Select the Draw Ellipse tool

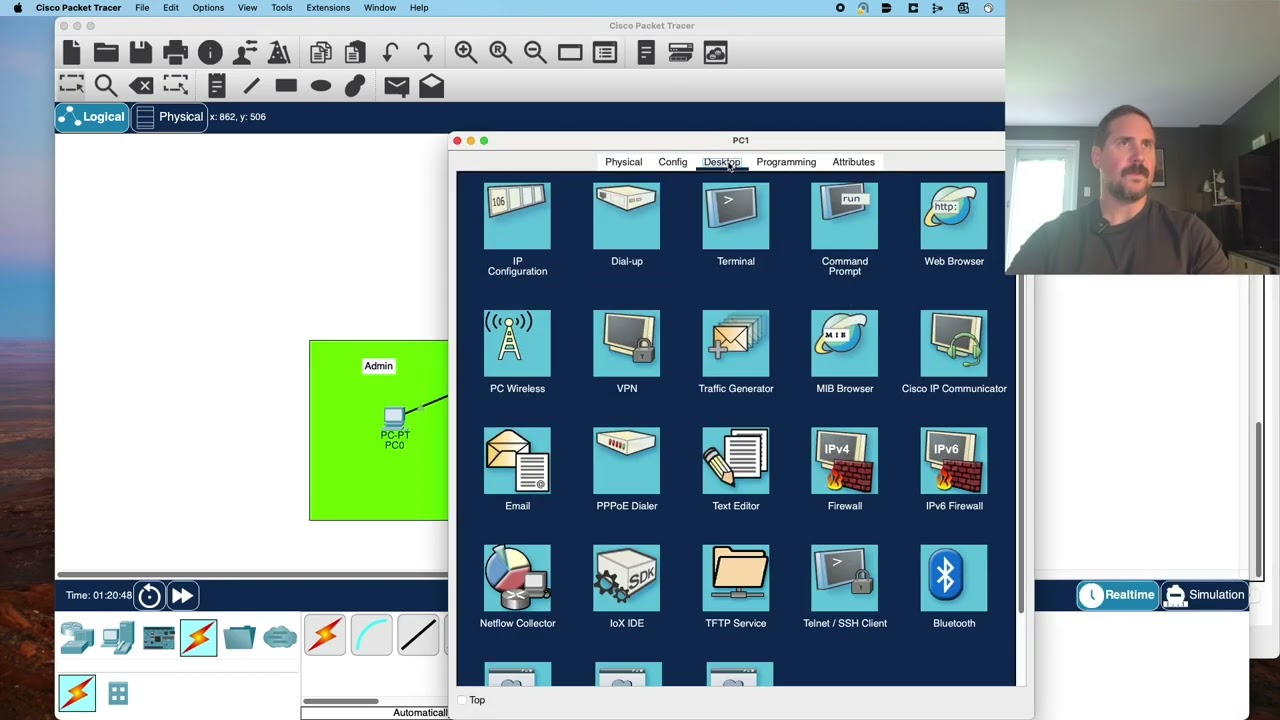pos(320,86)
